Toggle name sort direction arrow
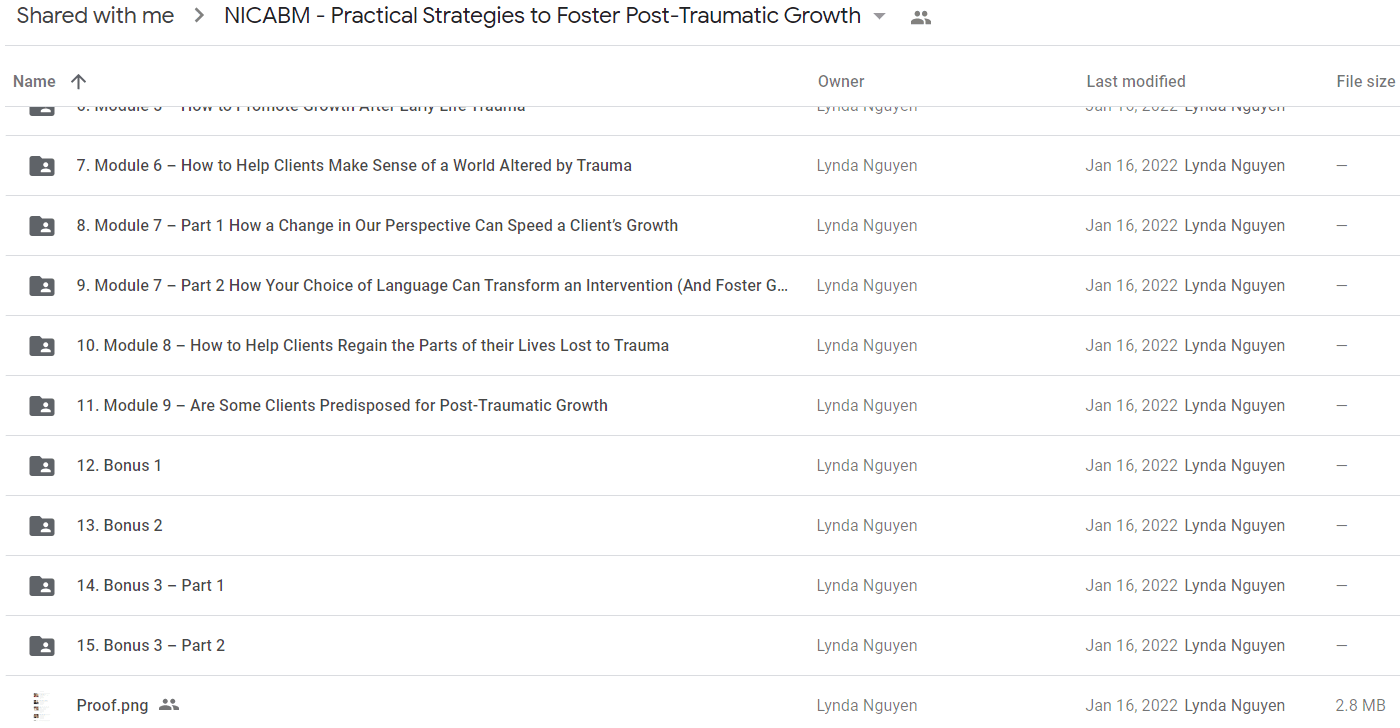This screenshot has width=1400, height=728. pyautogui.click(x=79, y=82)
